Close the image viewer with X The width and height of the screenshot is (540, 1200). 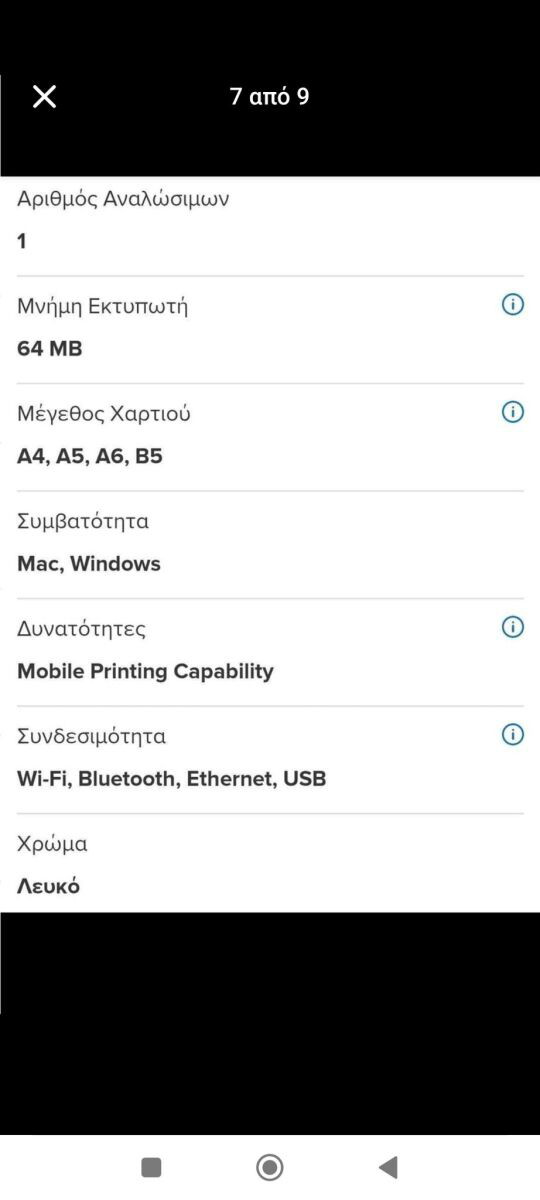click(45, 96)
